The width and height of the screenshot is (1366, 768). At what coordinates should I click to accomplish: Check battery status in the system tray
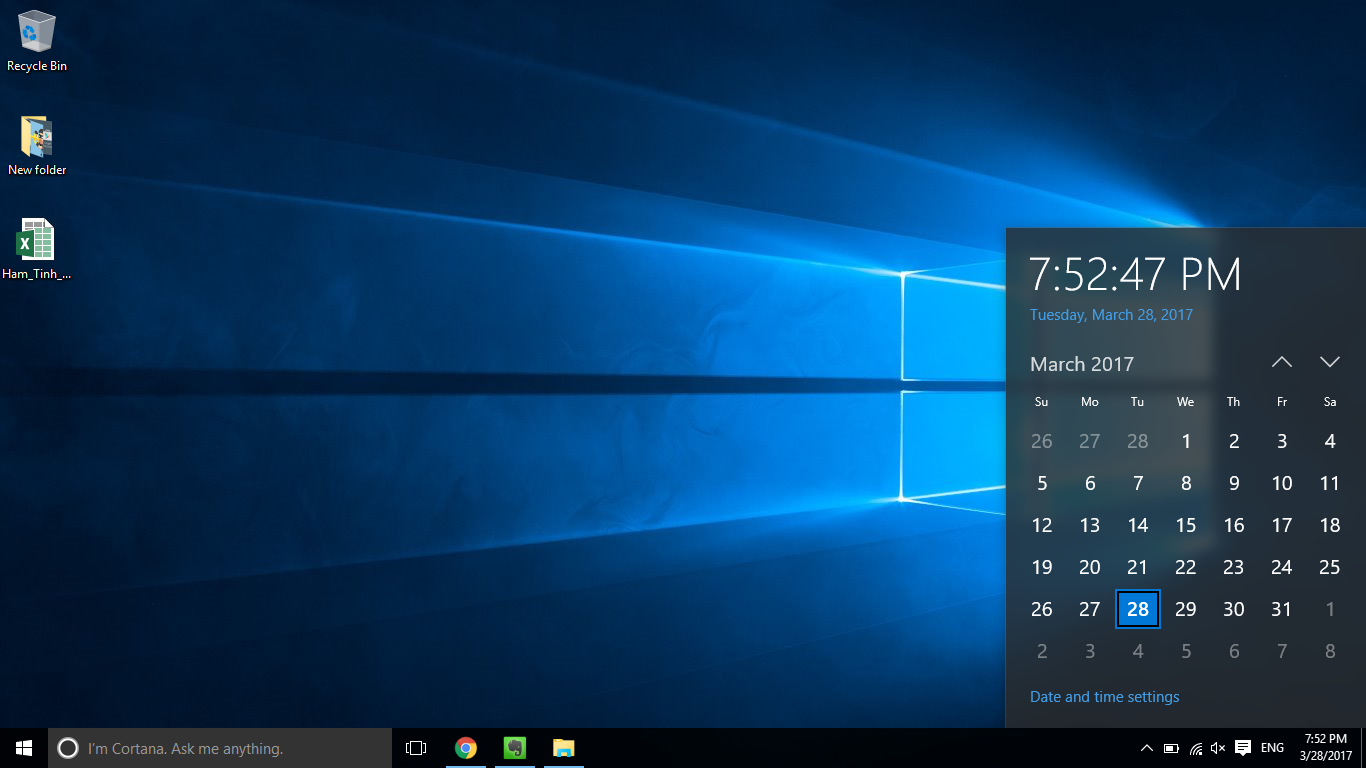pos(1170,748)
